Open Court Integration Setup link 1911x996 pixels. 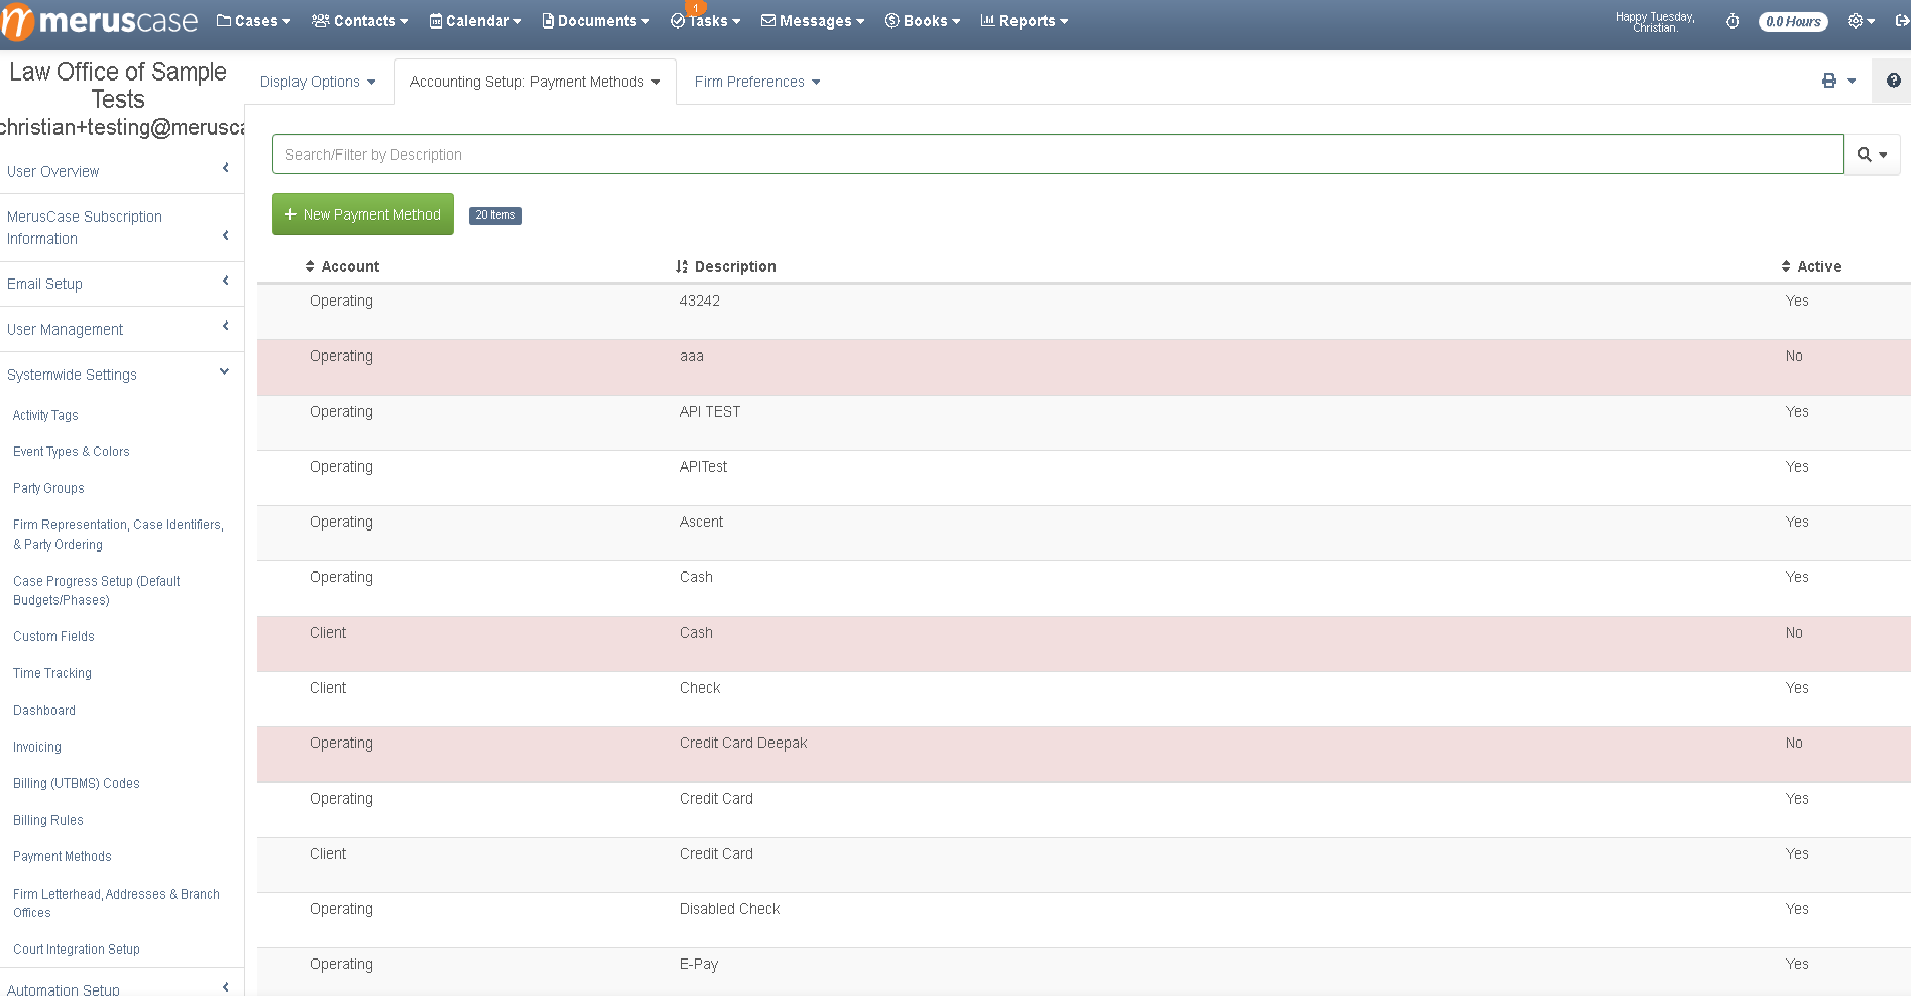tap(76, 949)
